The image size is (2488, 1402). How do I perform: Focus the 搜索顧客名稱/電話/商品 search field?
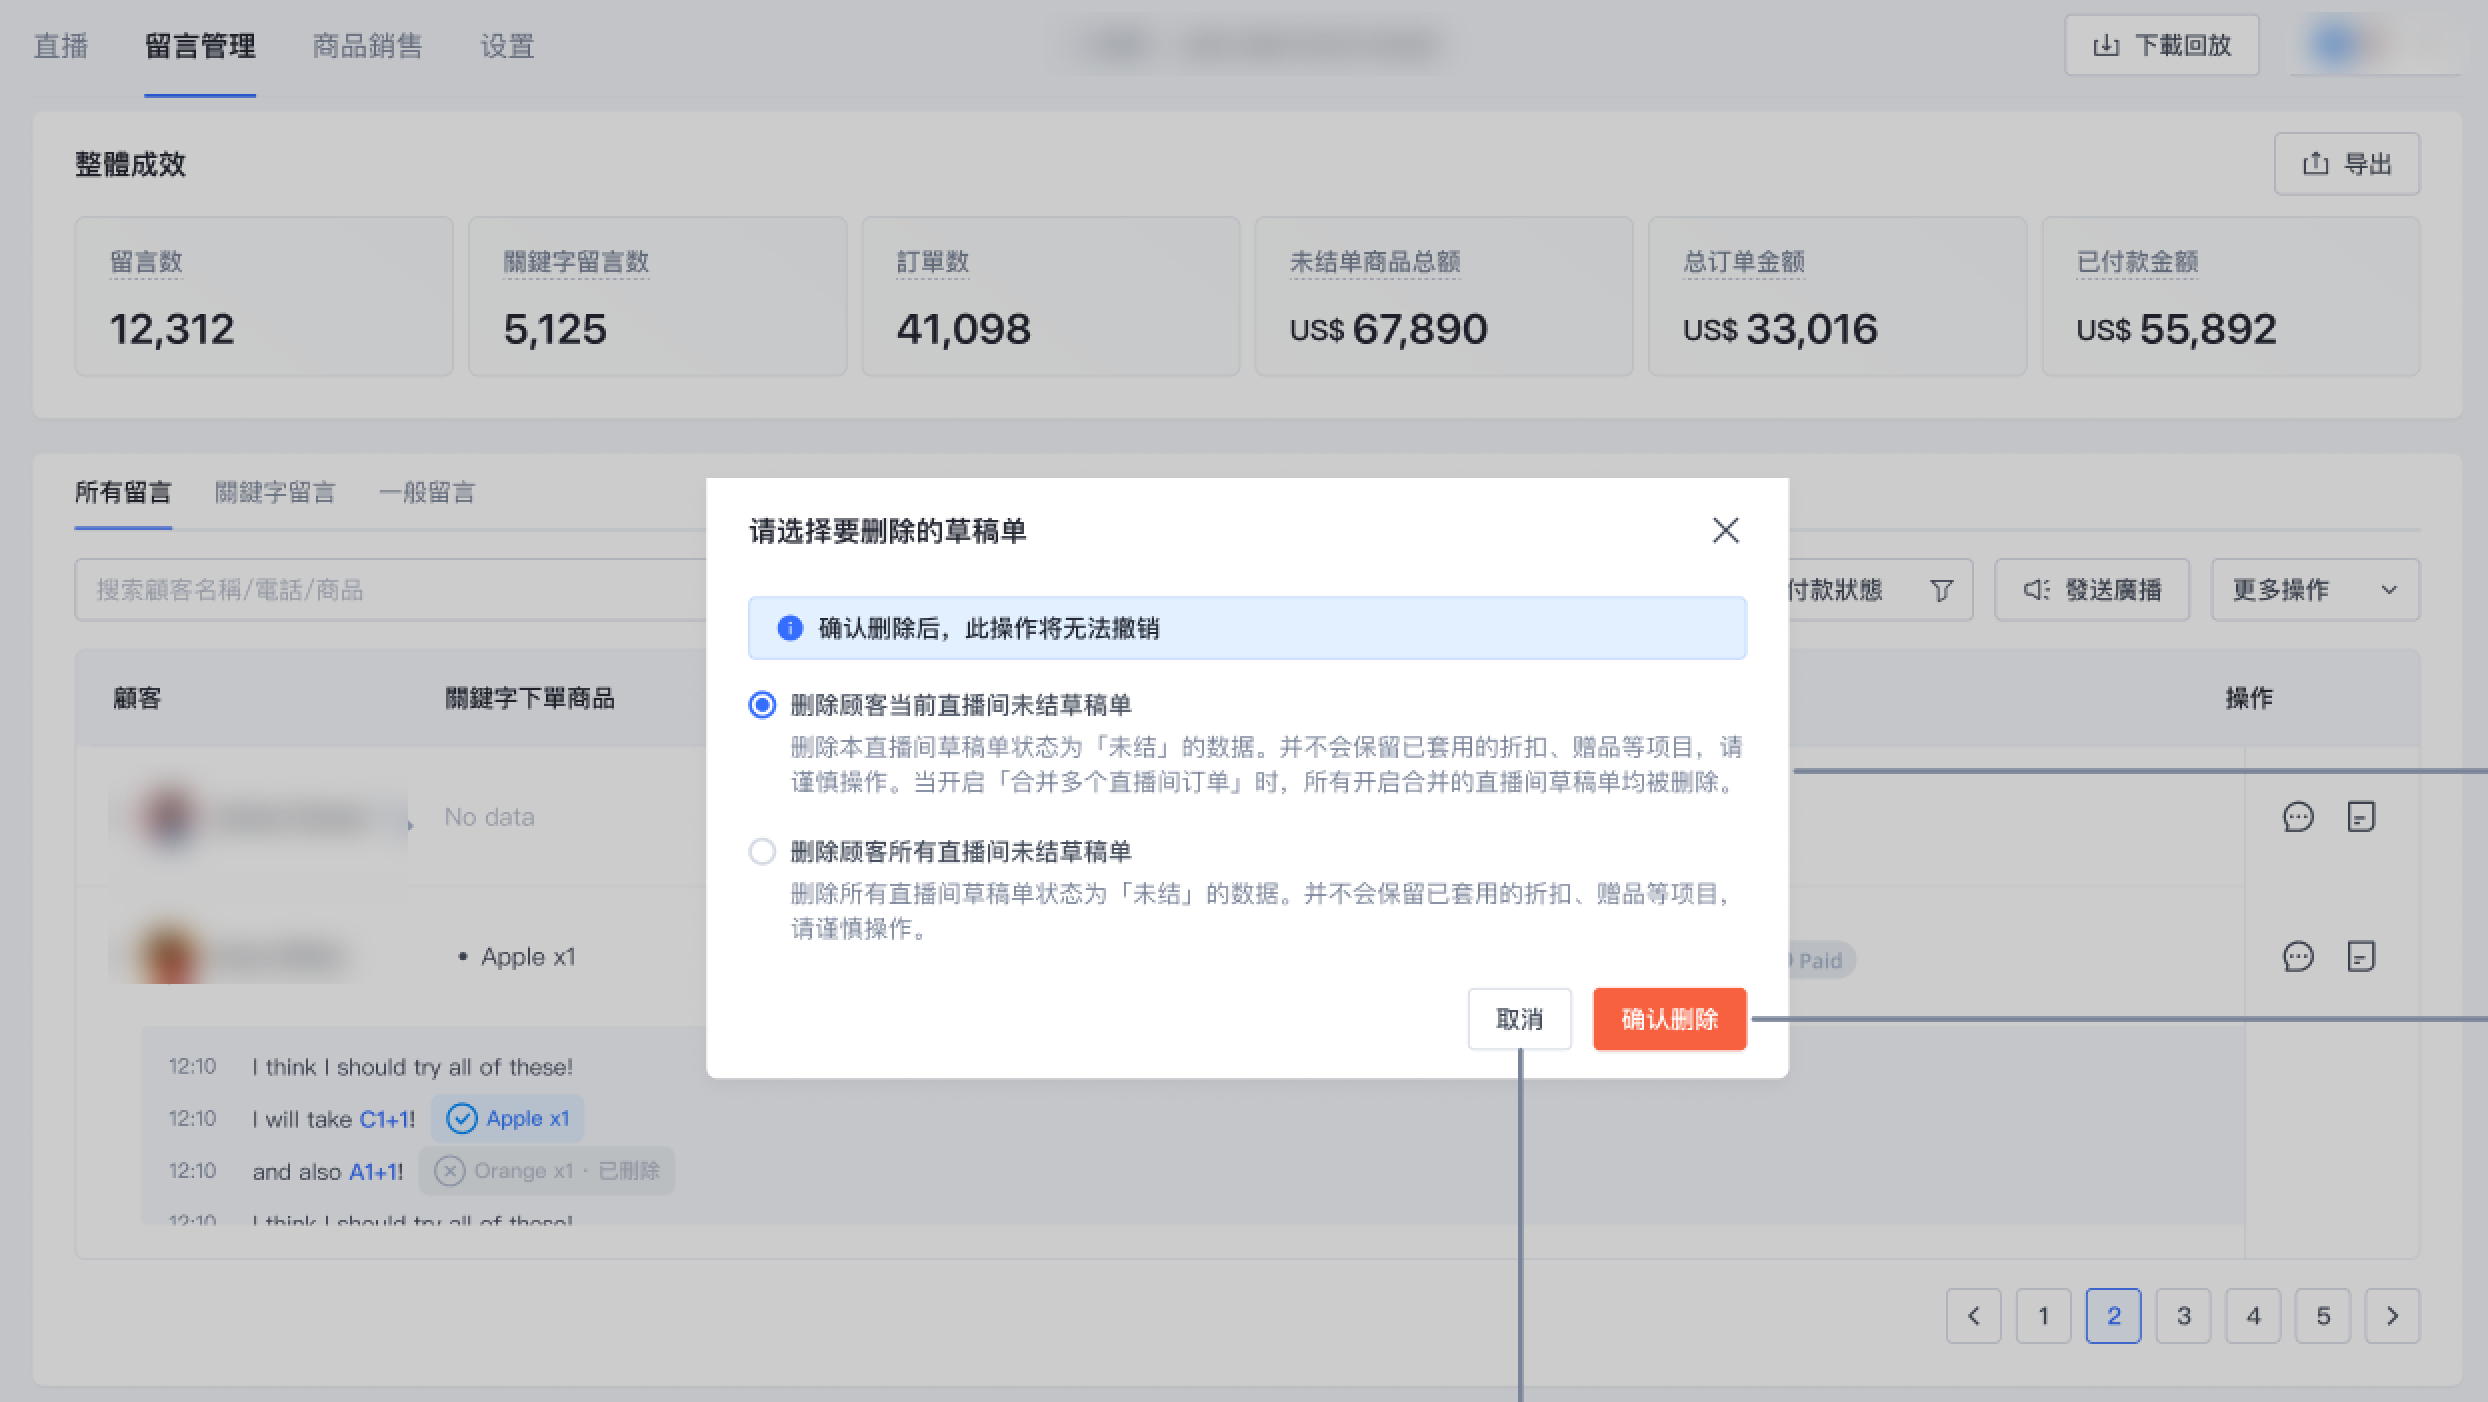391,590
